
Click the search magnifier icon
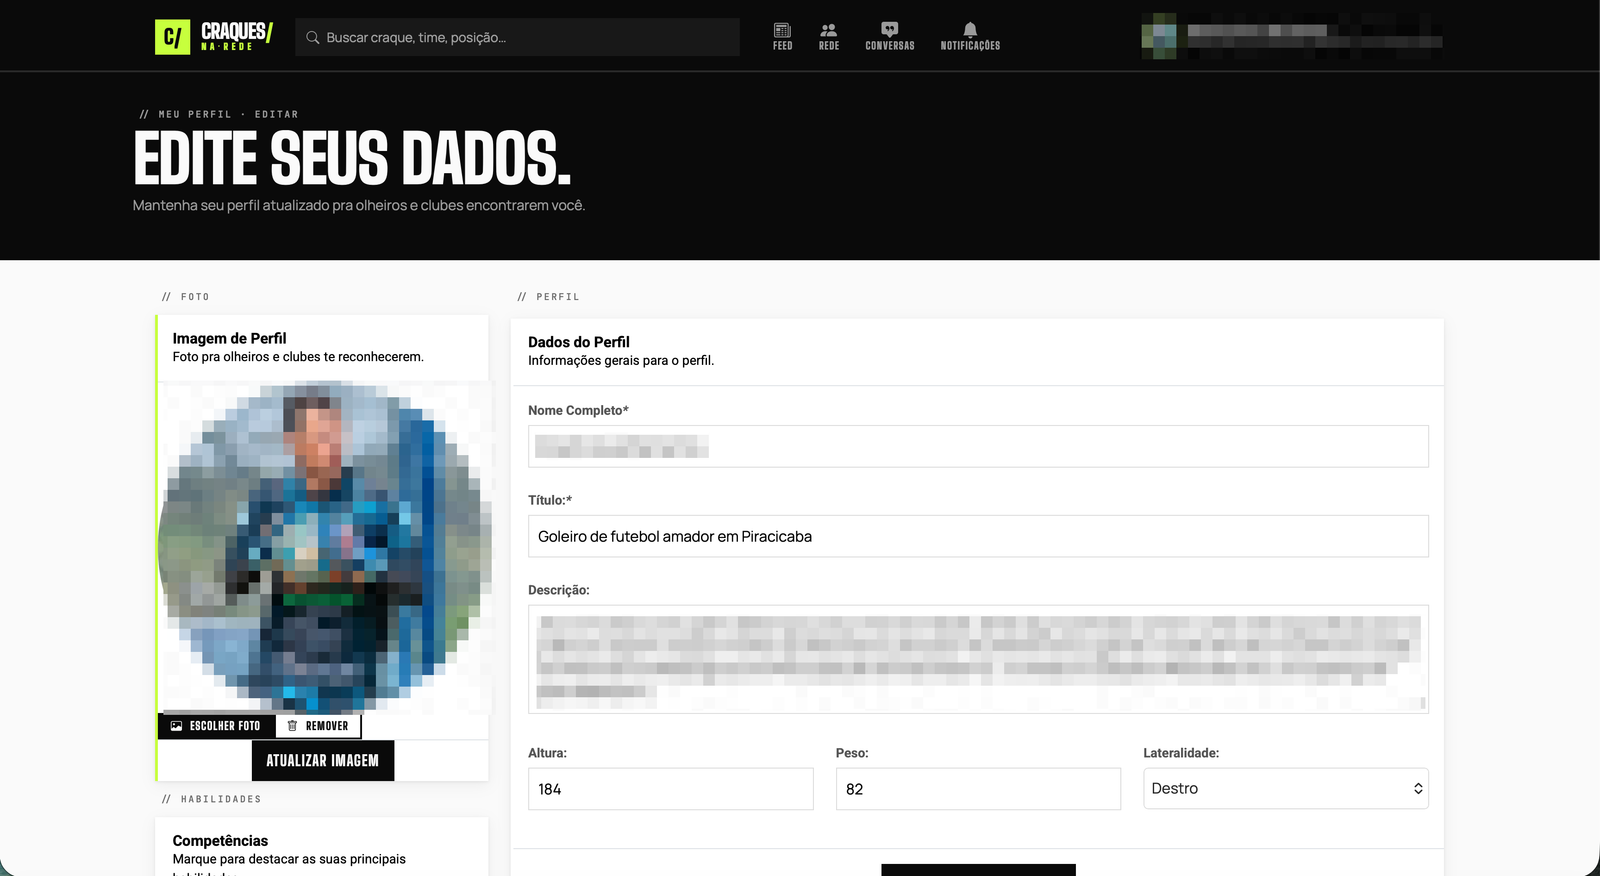tap(313, 38)
